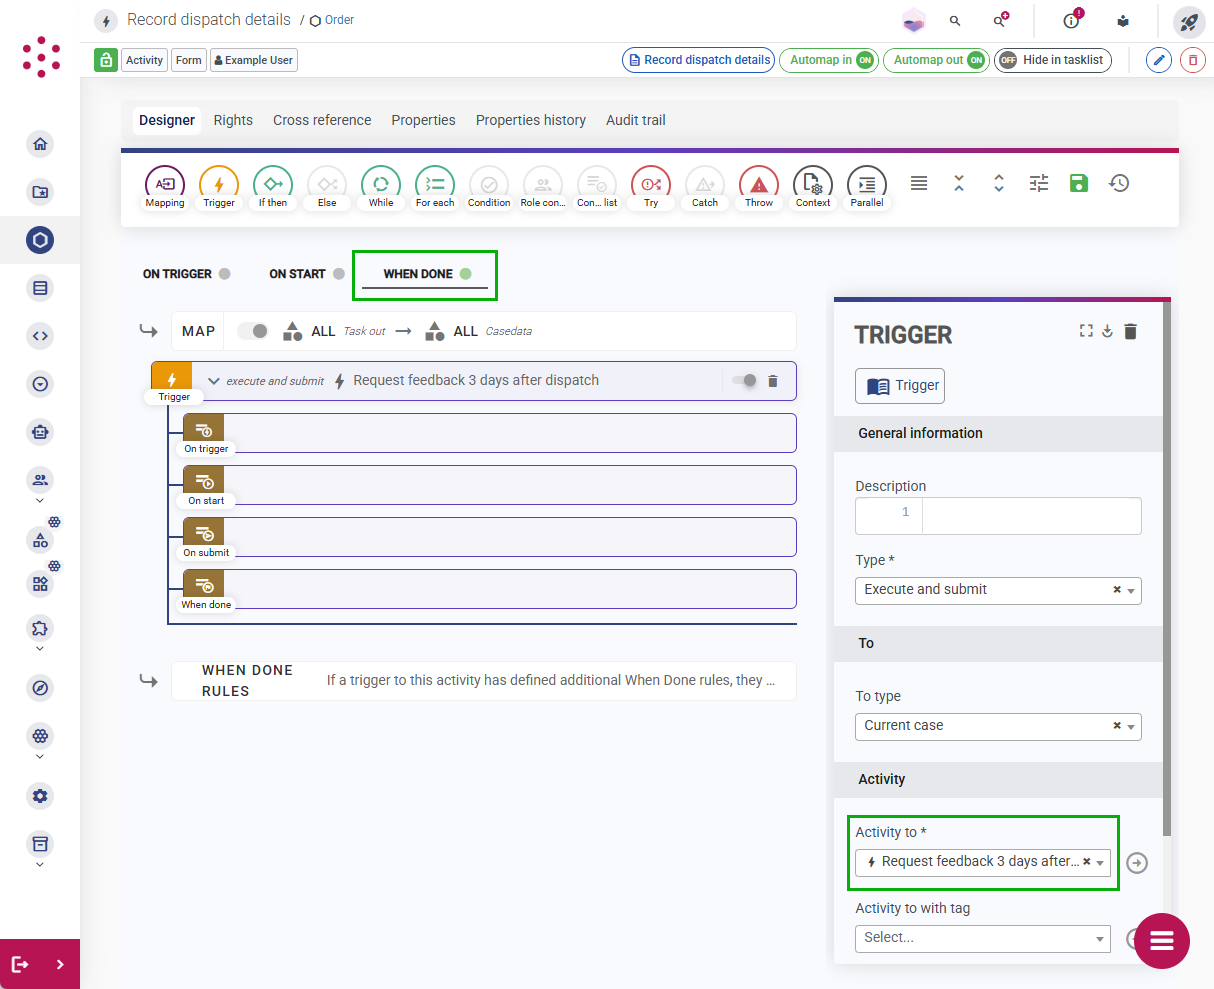Add a Try block rule
This screenshot has height=989, width=1214.
click(651, 186)
